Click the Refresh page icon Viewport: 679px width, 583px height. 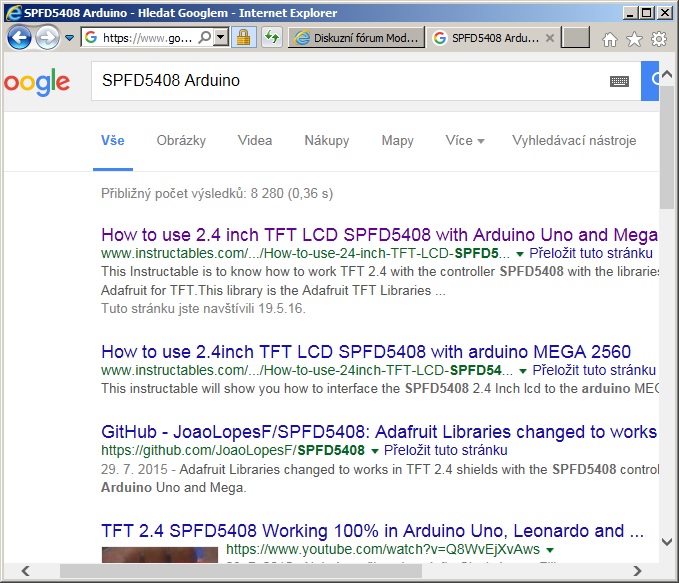(272, 38)
